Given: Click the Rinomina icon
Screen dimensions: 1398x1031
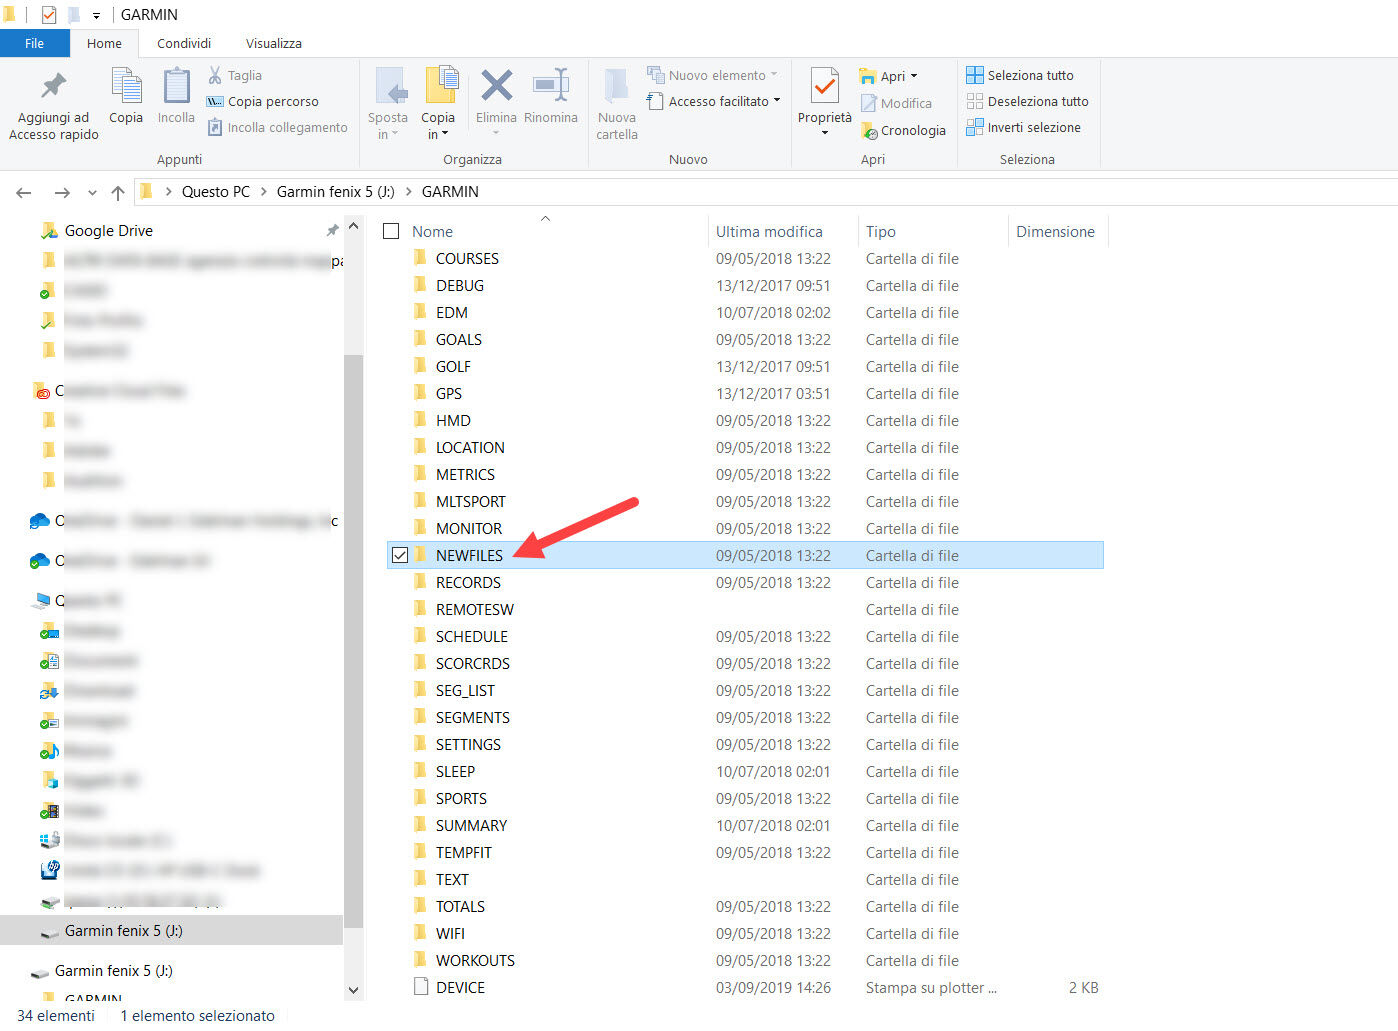Looking at the screenshot, I should [x=550, y=87].
